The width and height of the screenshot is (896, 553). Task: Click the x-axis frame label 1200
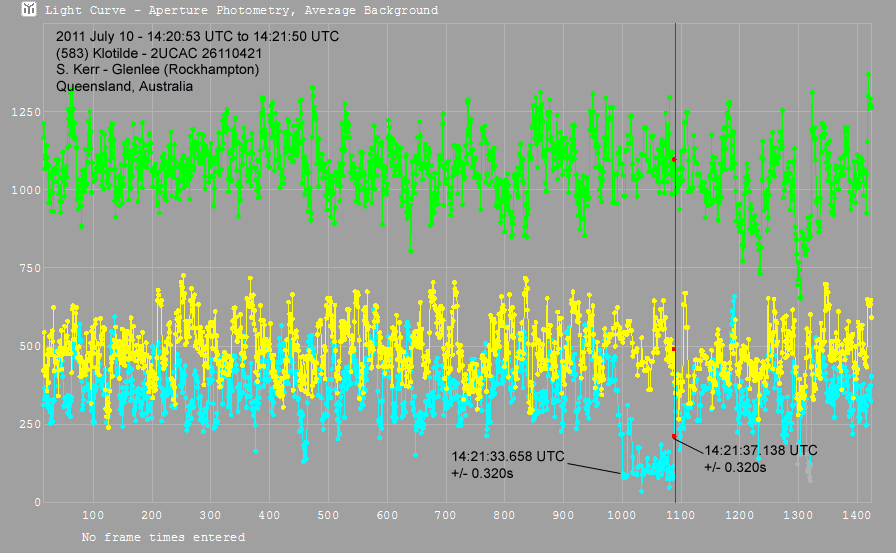[739, 515]
